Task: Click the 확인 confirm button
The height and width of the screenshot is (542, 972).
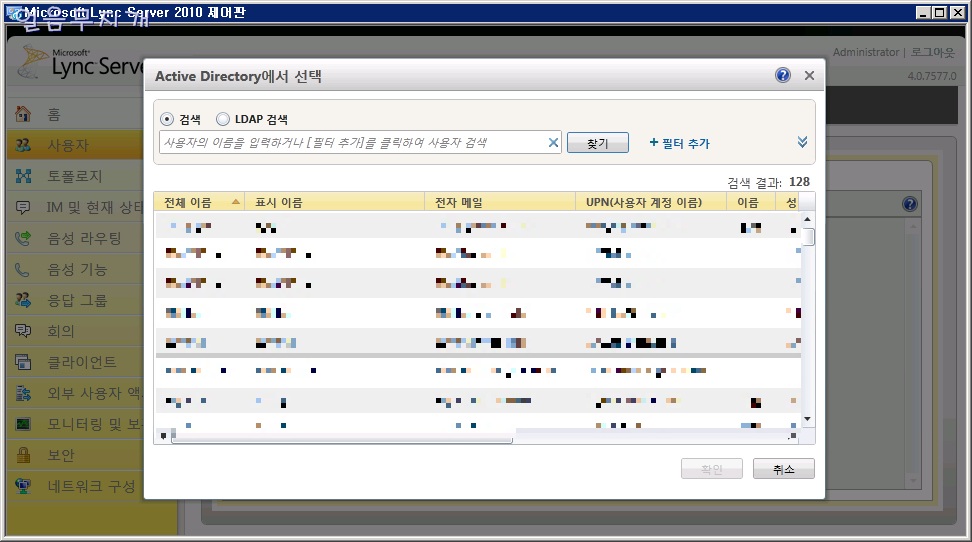Action: pyautogui.click(x=712, y=469)
